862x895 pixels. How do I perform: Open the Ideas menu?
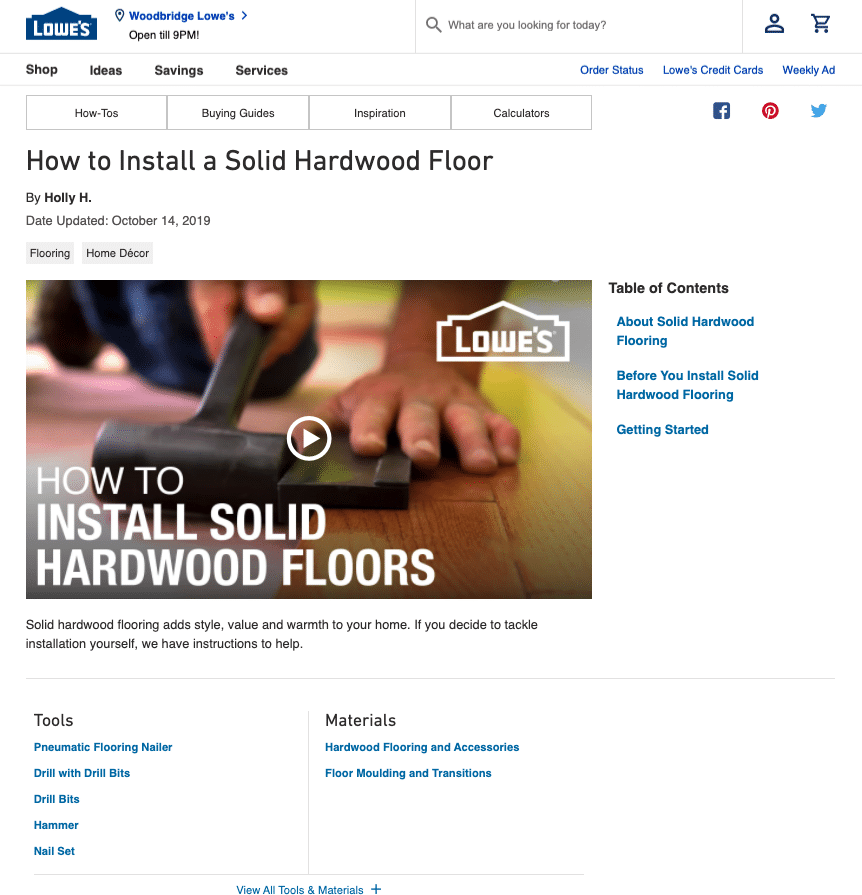(x=106, y=70)
